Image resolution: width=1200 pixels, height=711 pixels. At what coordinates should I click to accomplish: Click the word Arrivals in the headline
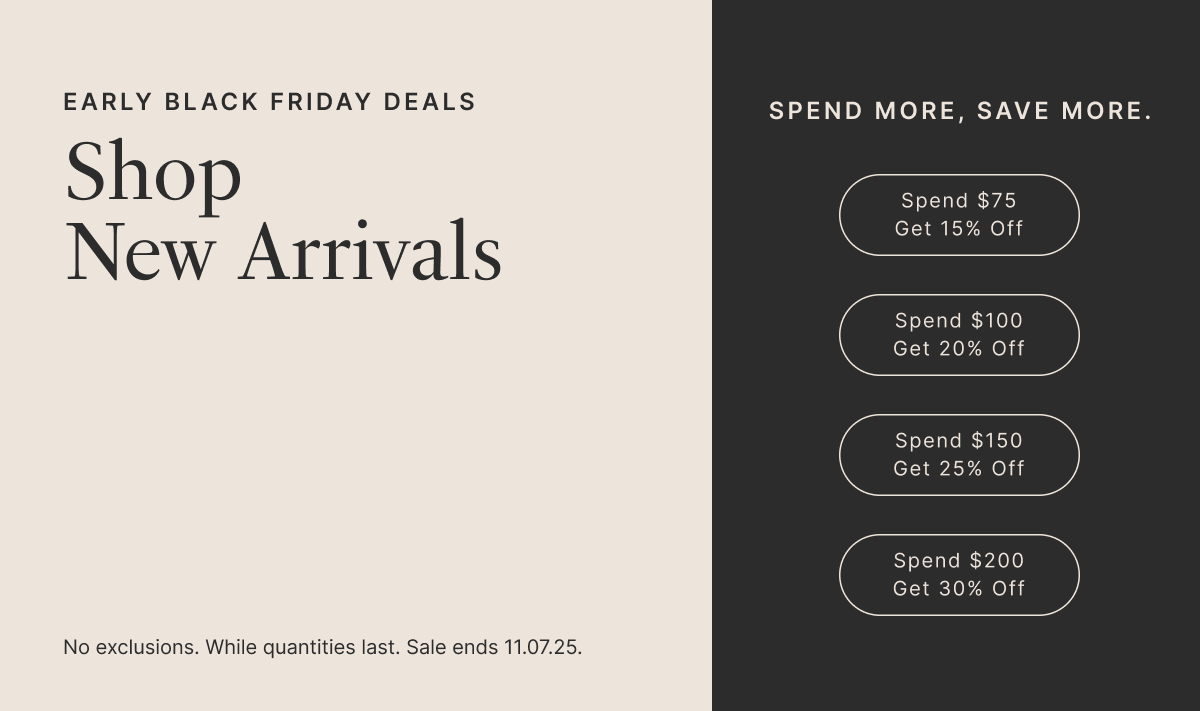point(370,252)
